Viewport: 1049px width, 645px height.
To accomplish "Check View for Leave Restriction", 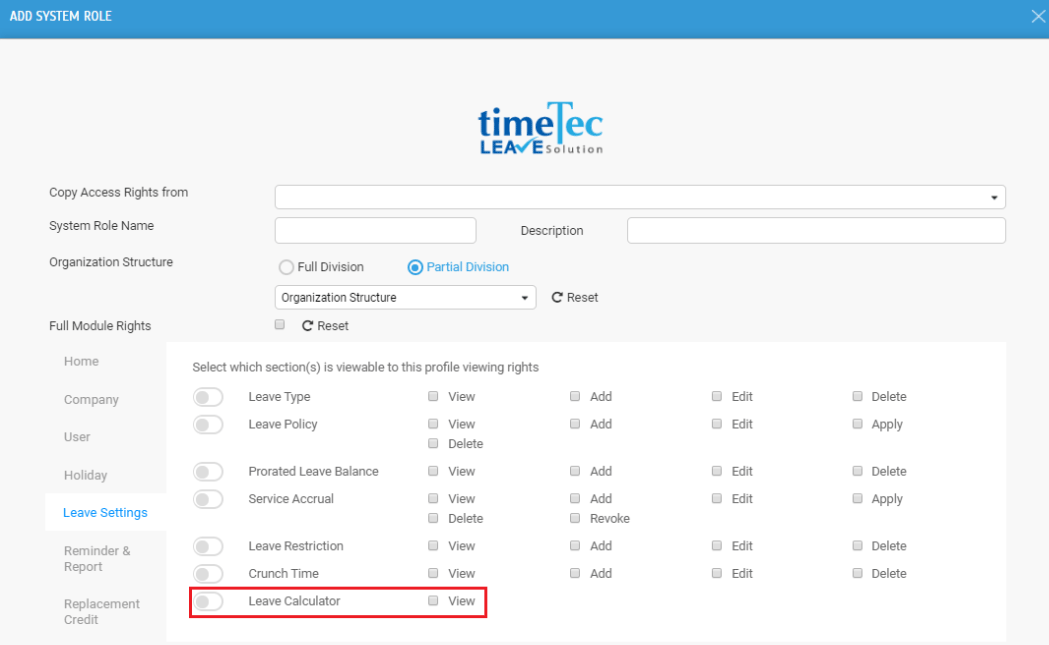I will 434,545.
